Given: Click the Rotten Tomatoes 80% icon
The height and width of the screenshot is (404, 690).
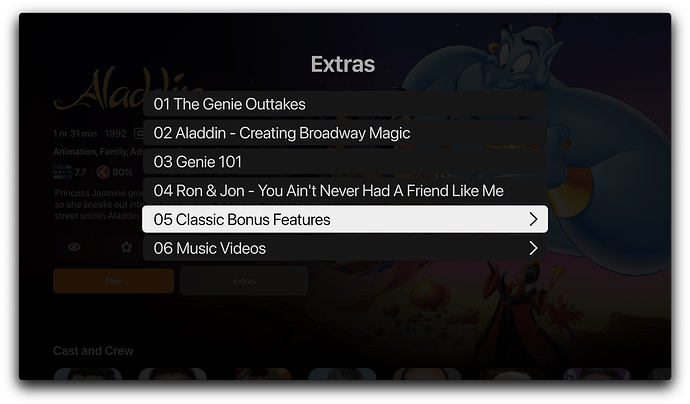Looking at the screenshot, I should [x=103, y=172].
